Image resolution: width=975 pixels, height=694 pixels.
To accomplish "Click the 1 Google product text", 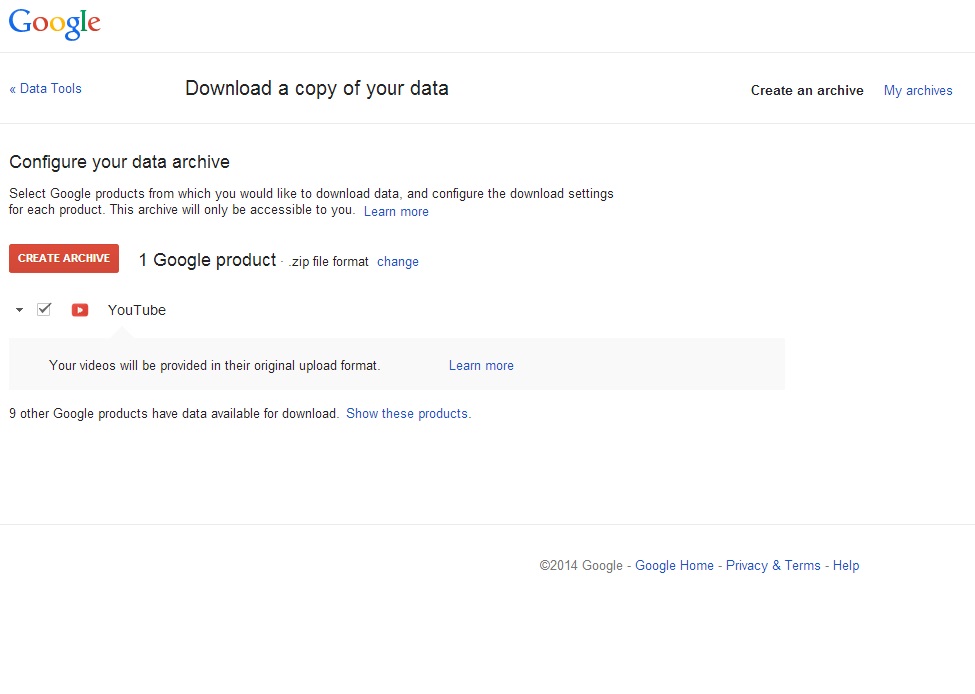I will coord(207,260).
